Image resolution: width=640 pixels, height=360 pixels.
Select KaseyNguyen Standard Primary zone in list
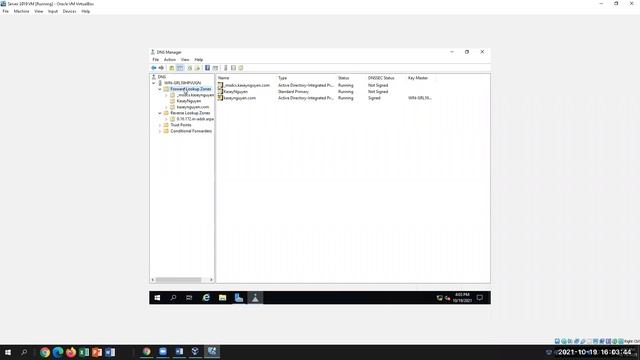click(x=236, y=92)
